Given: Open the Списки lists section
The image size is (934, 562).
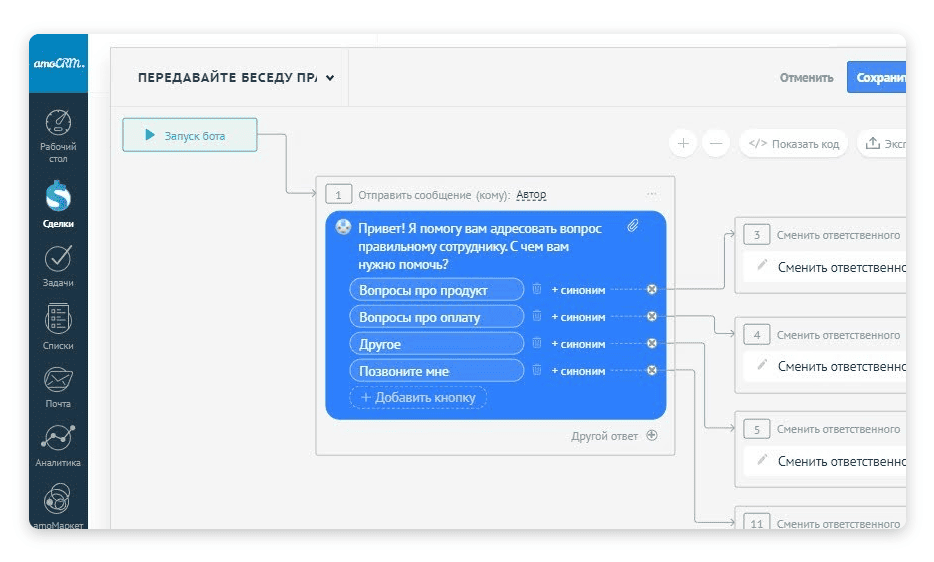Looking at the screenshot, I should pos(59,320).
